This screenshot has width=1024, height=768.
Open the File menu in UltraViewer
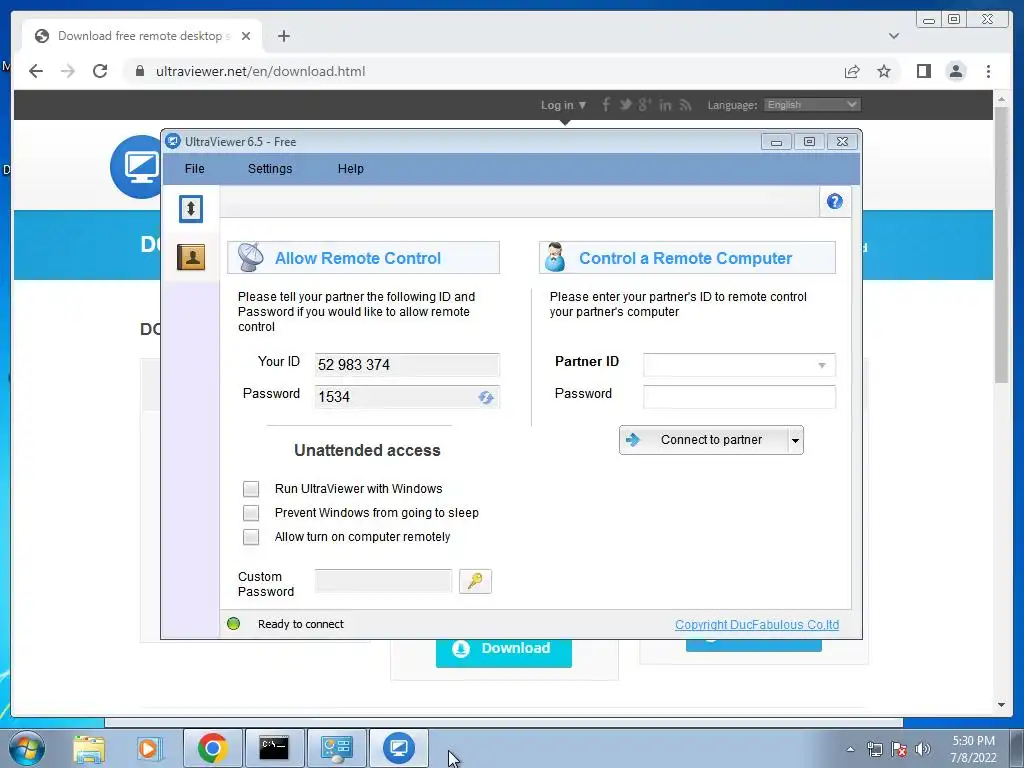(x=195, y=168)
